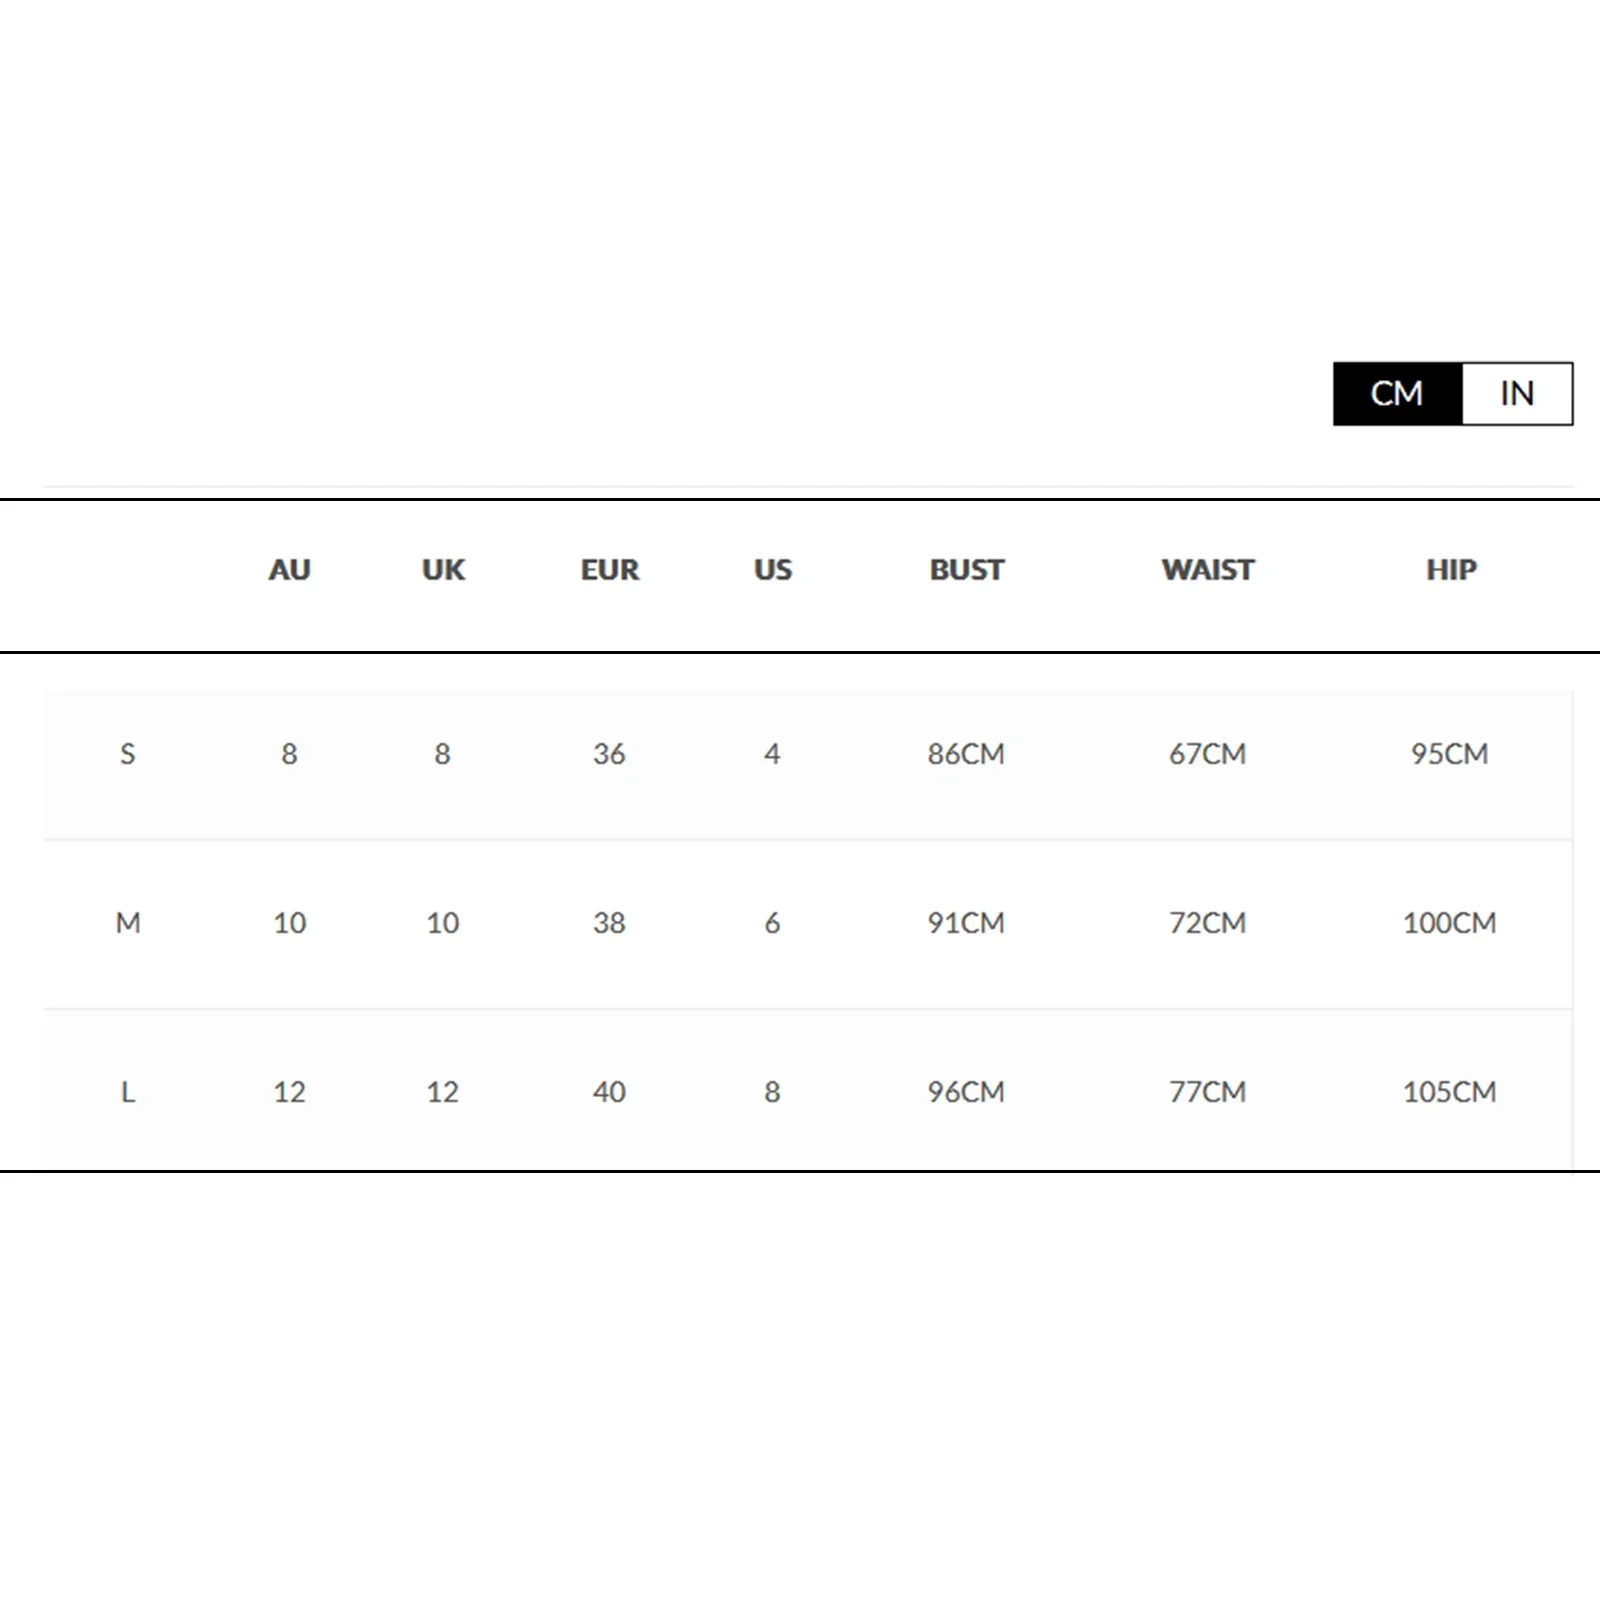The image size is (1600, 1600).
Task: Click the EUR column header
Action: [x=609, y=570]
